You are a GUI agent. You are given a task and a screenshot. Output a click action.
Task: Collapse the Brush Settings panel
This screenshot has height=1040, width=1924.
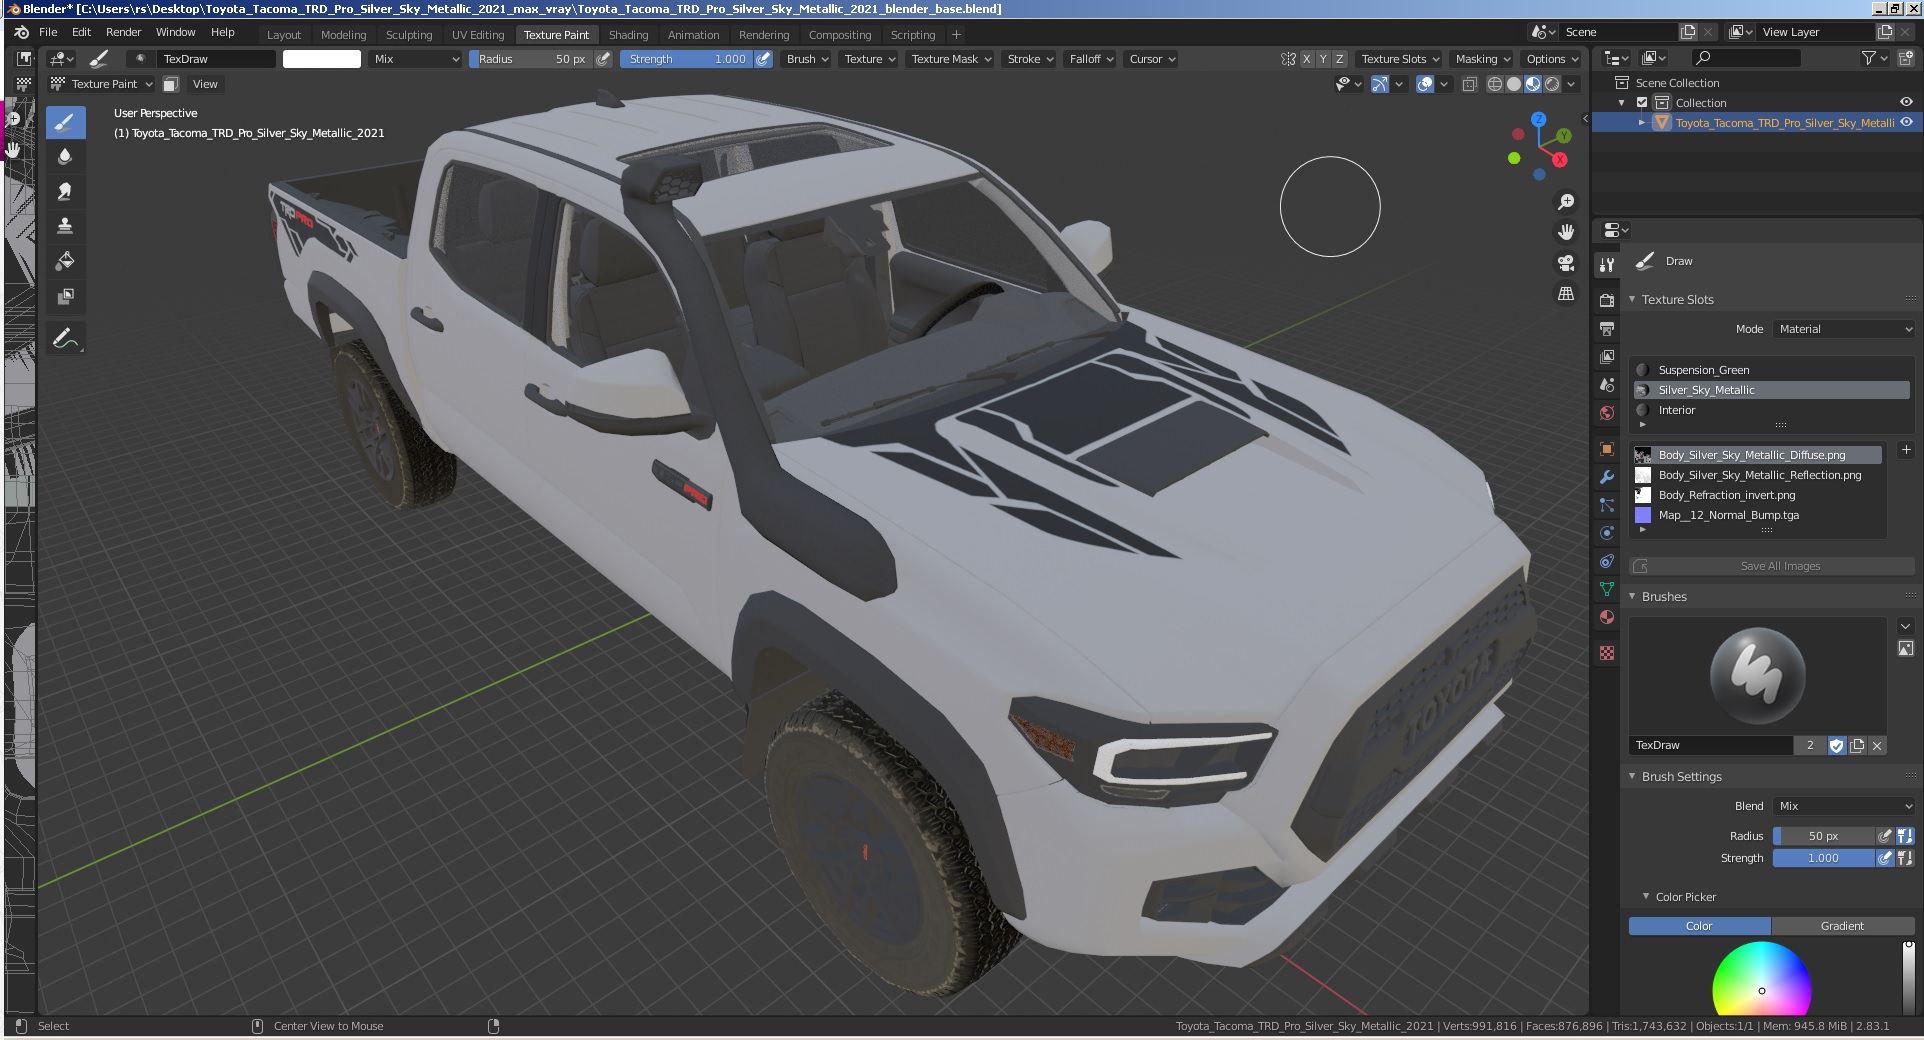(1682, 776)
